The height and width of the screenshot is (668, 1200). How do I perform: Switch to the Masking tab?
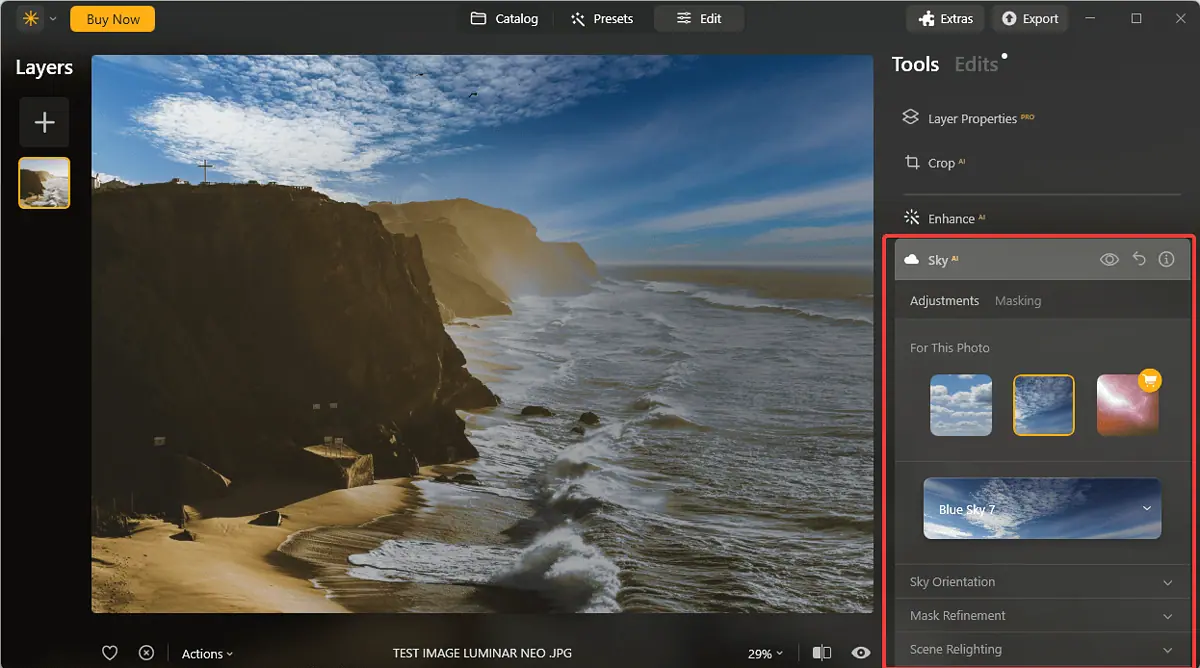(x=1017, y=301)
